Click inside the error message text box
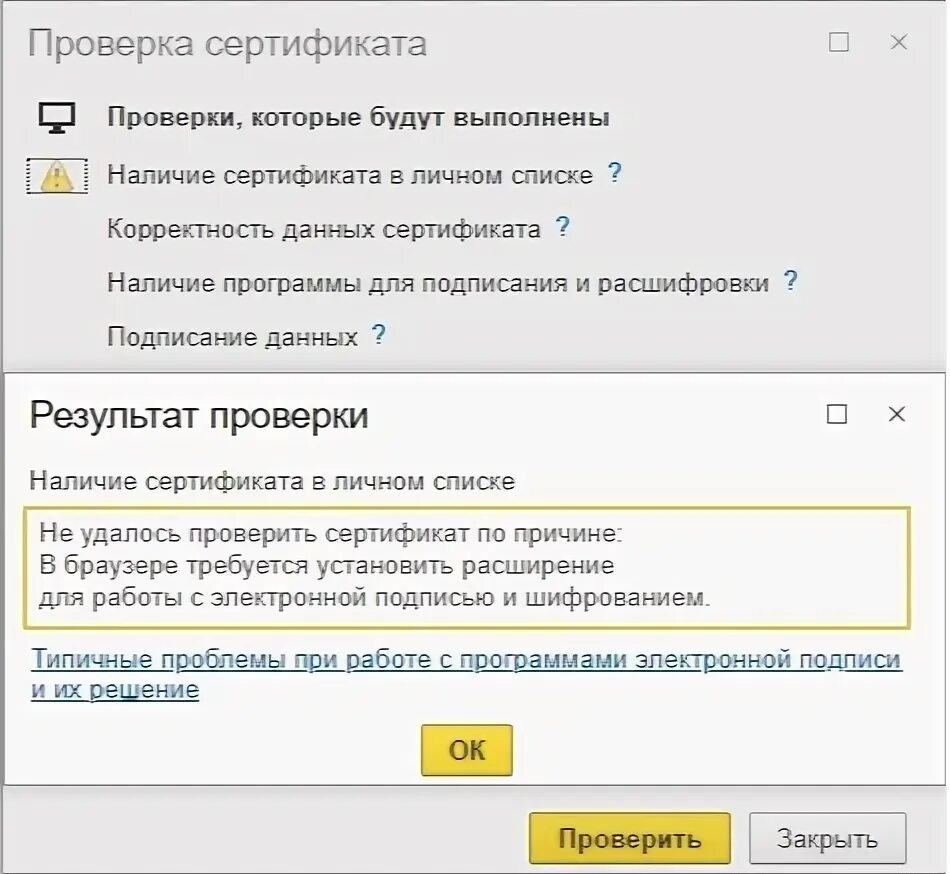 pos(467,568)
